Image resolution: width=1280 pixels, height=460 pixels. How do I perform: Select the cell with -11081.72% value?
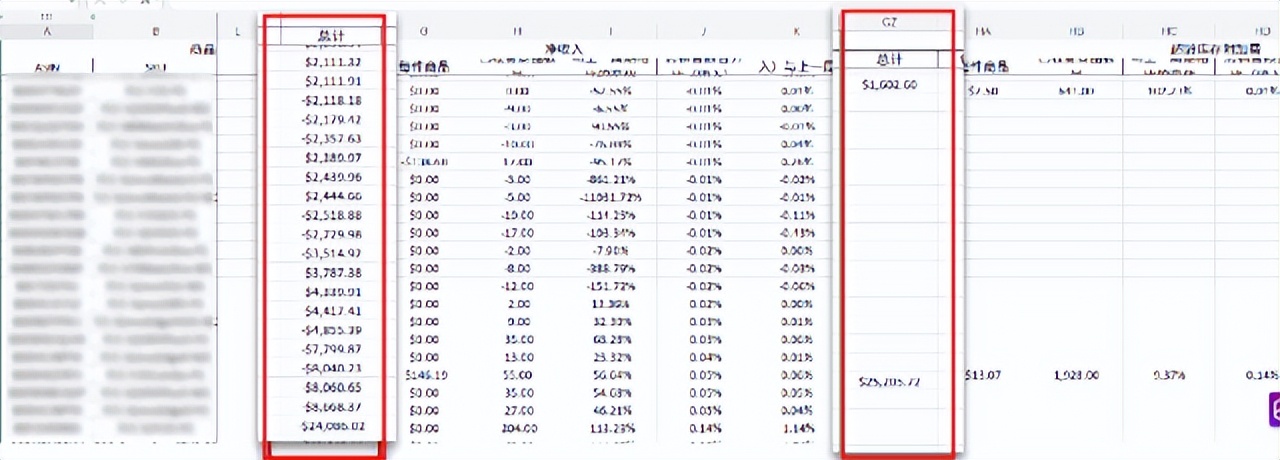(608, 197)
